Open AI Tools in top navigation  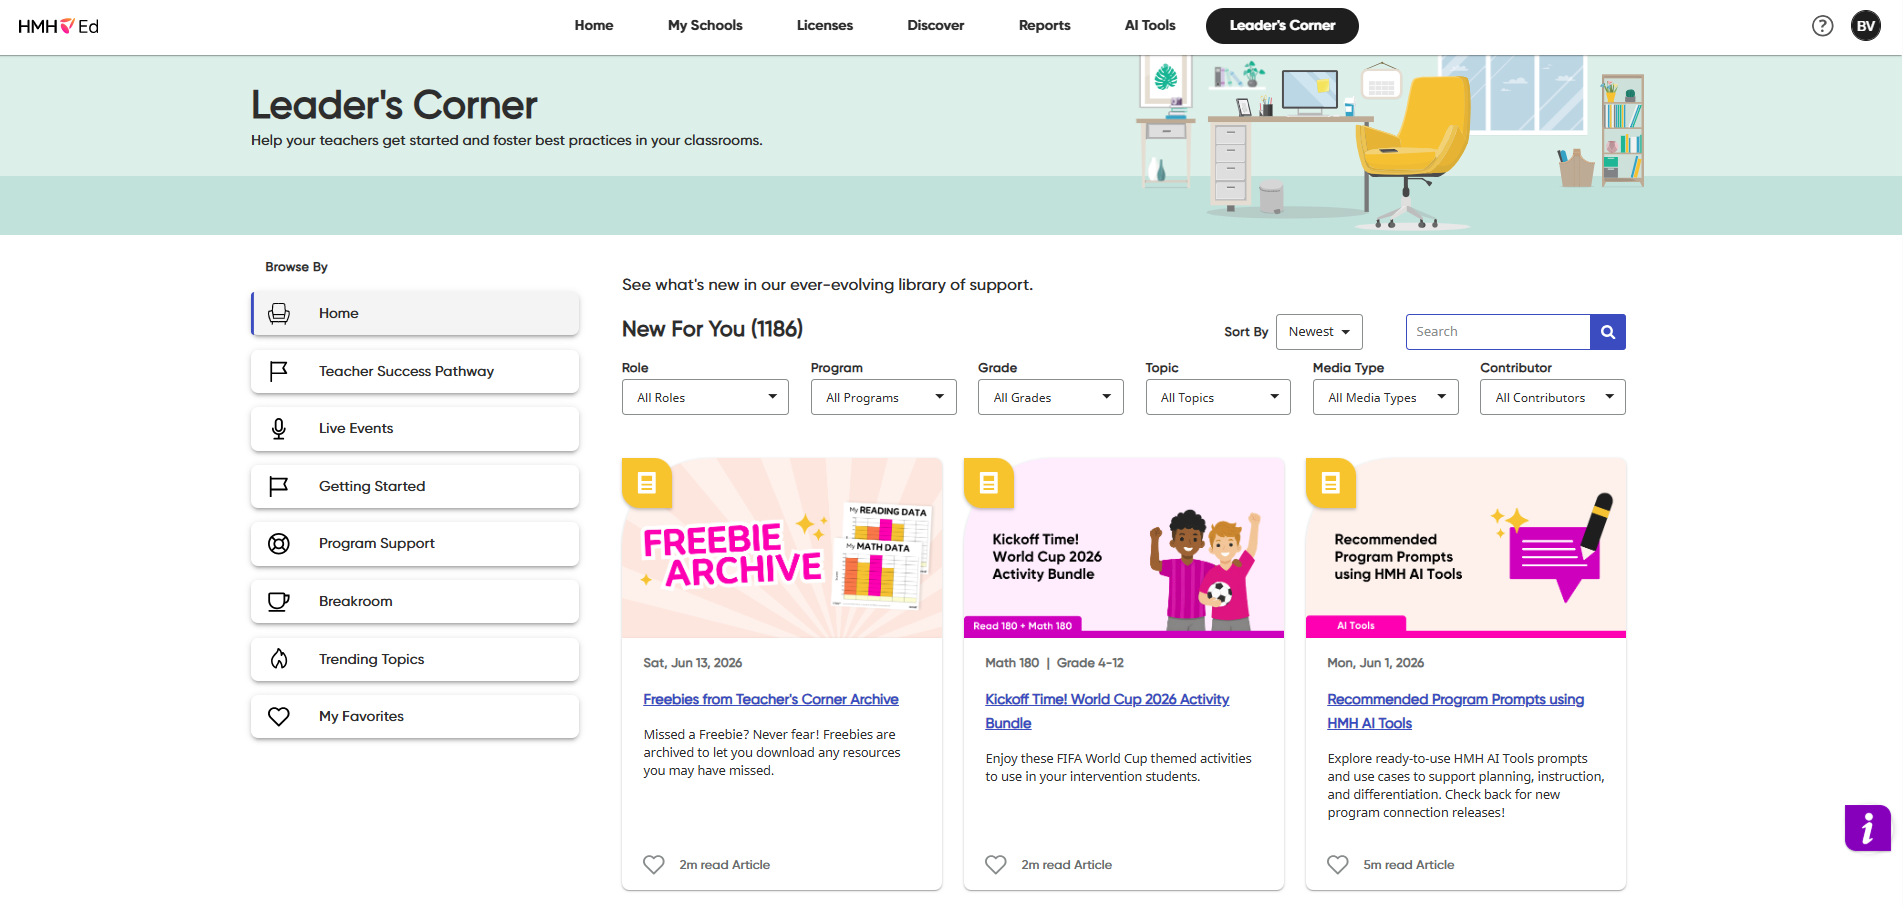pos(1150,26)
